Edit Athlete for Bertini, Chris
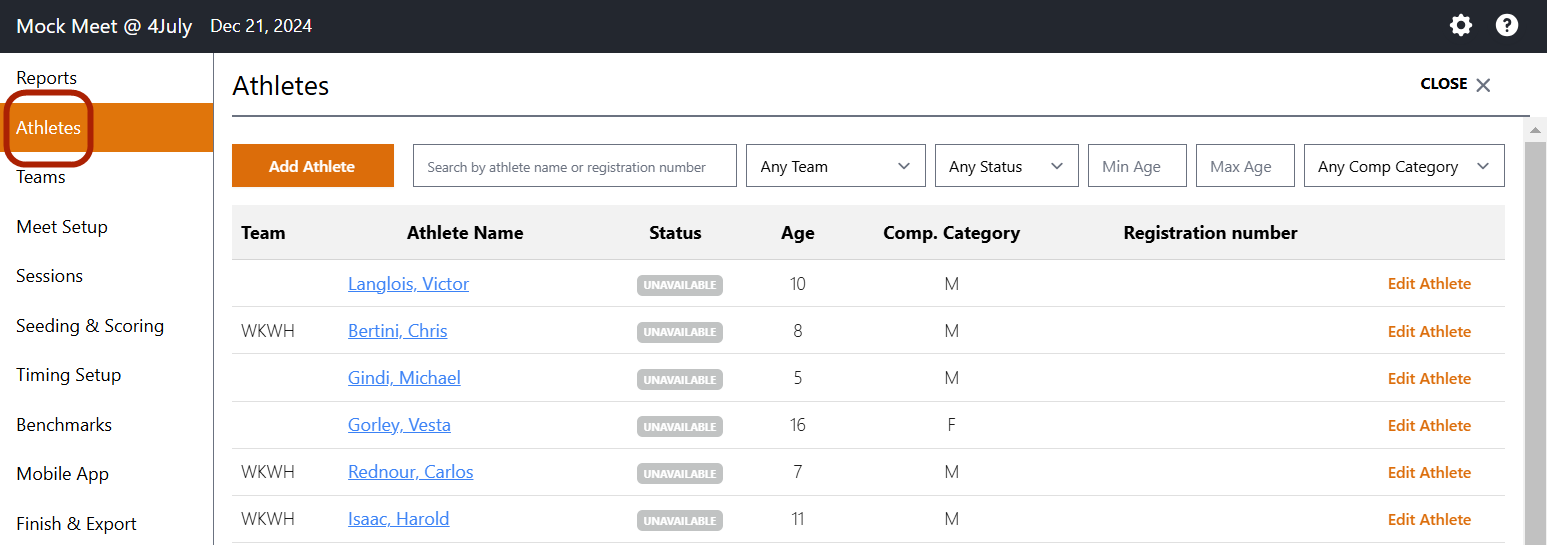This screenshot has width=1547, height=545. pos(1429,331)
